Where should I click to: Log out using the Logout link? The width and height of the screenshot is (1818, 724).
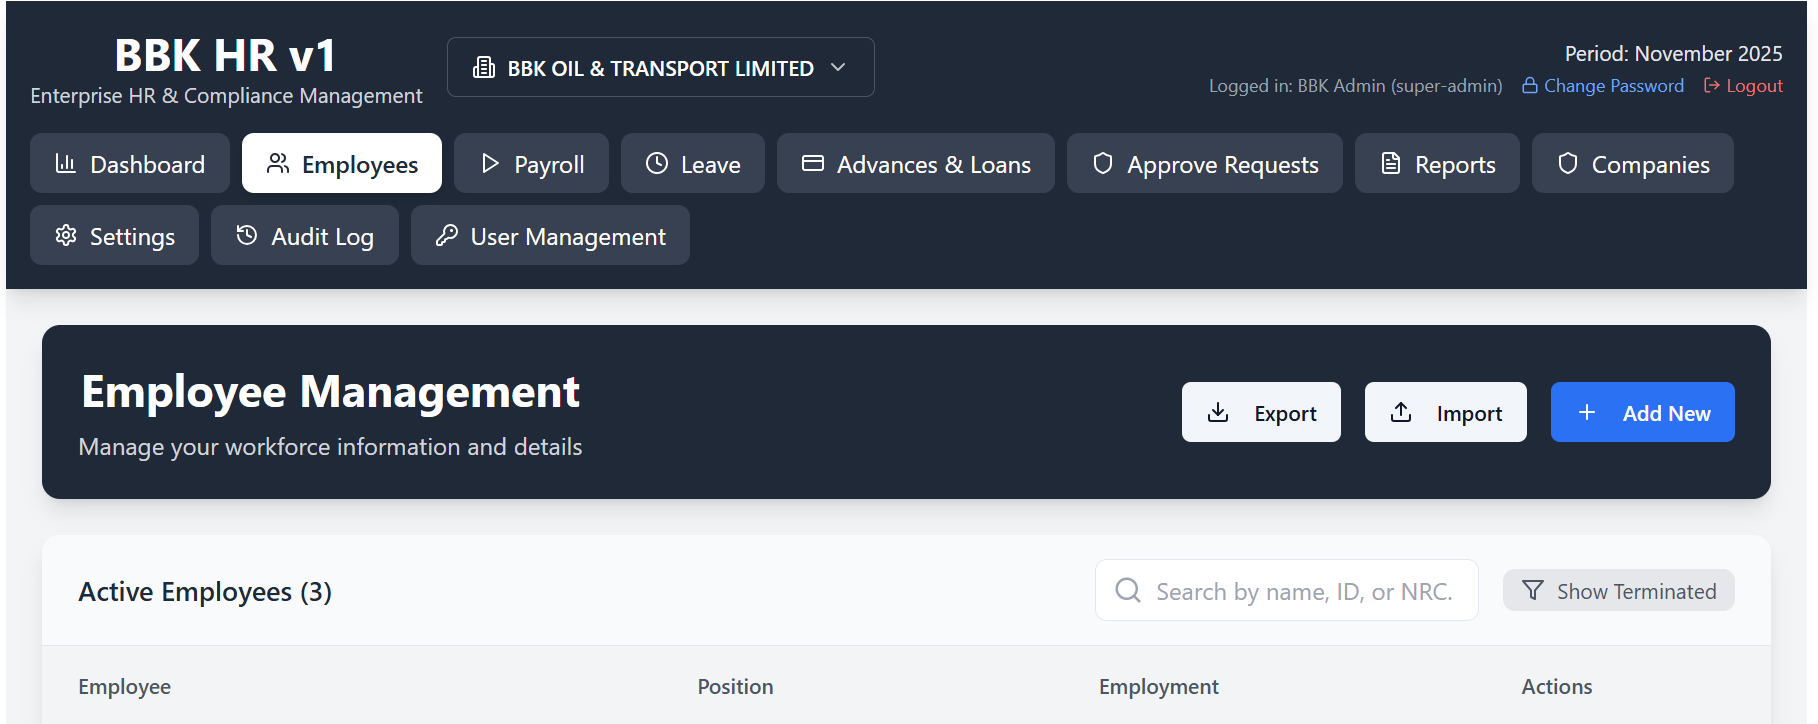point(1743,86)
